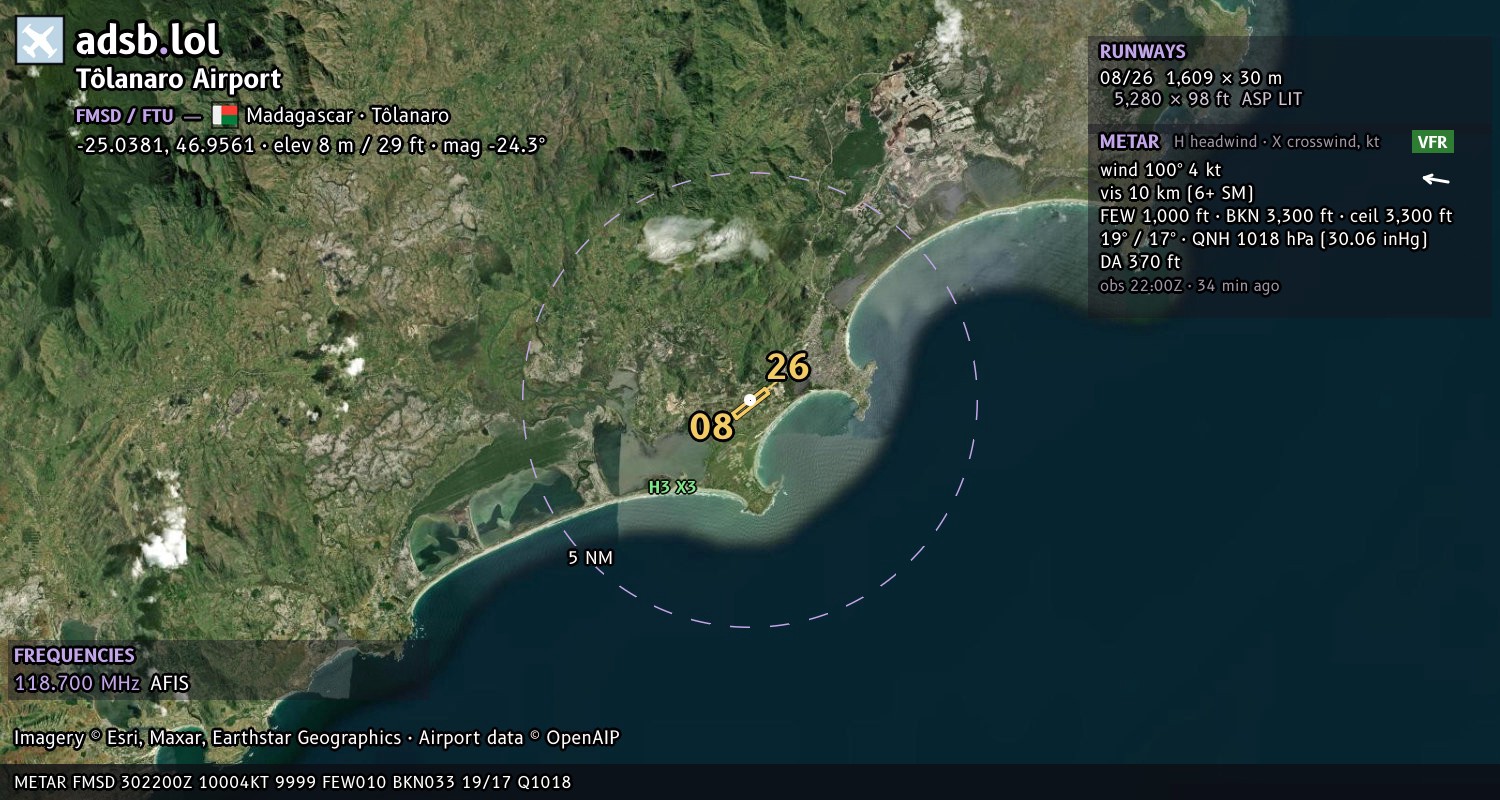This screenshot has height=800, width=1500.
Task: Click runway end marker 26
Action: click(x=787, y=367)
